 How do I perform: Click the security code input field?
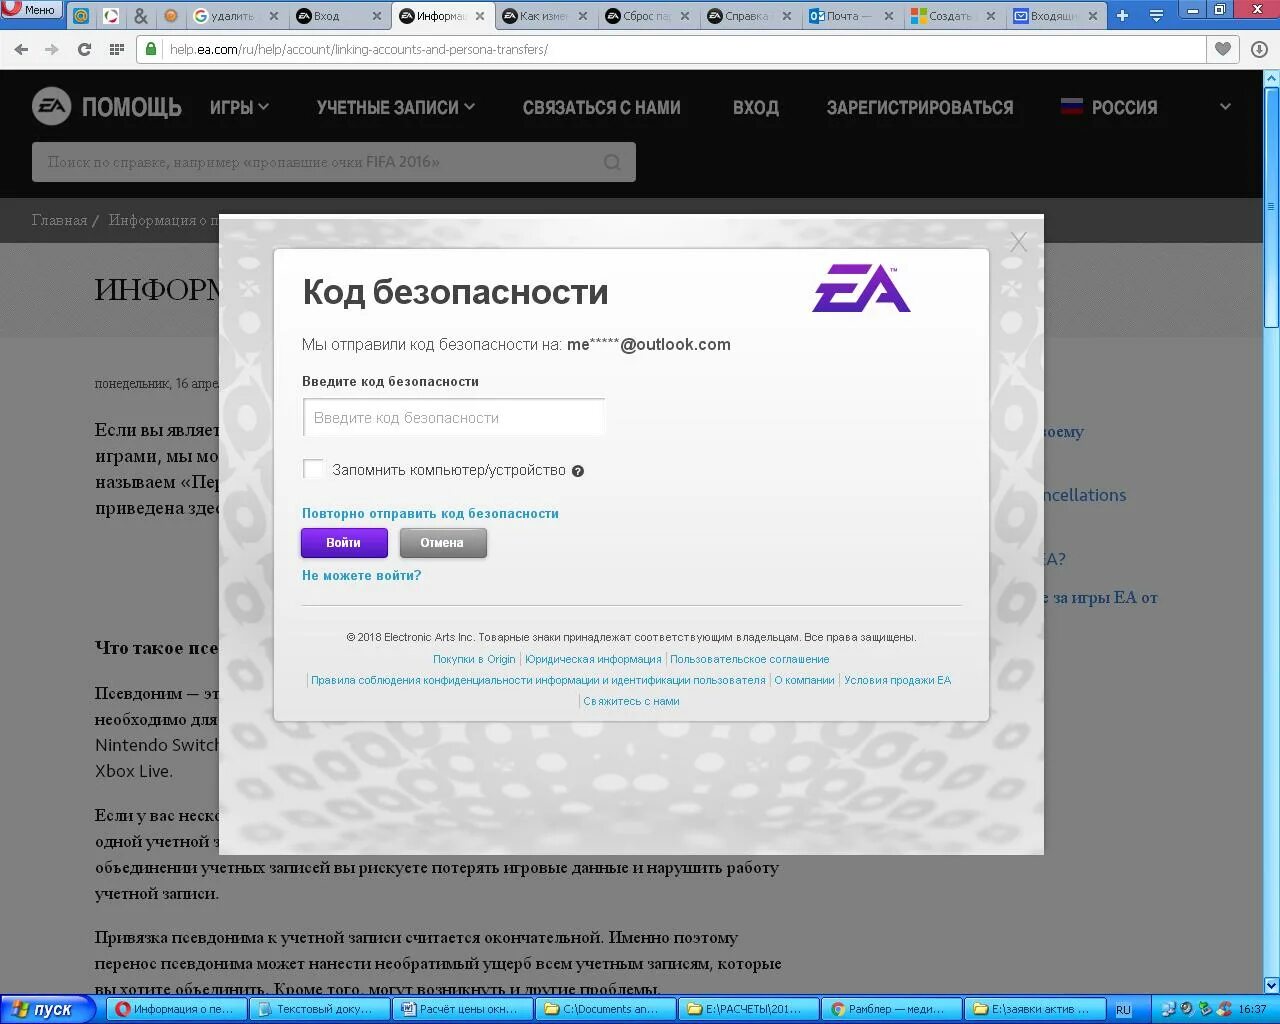point(454,417)
